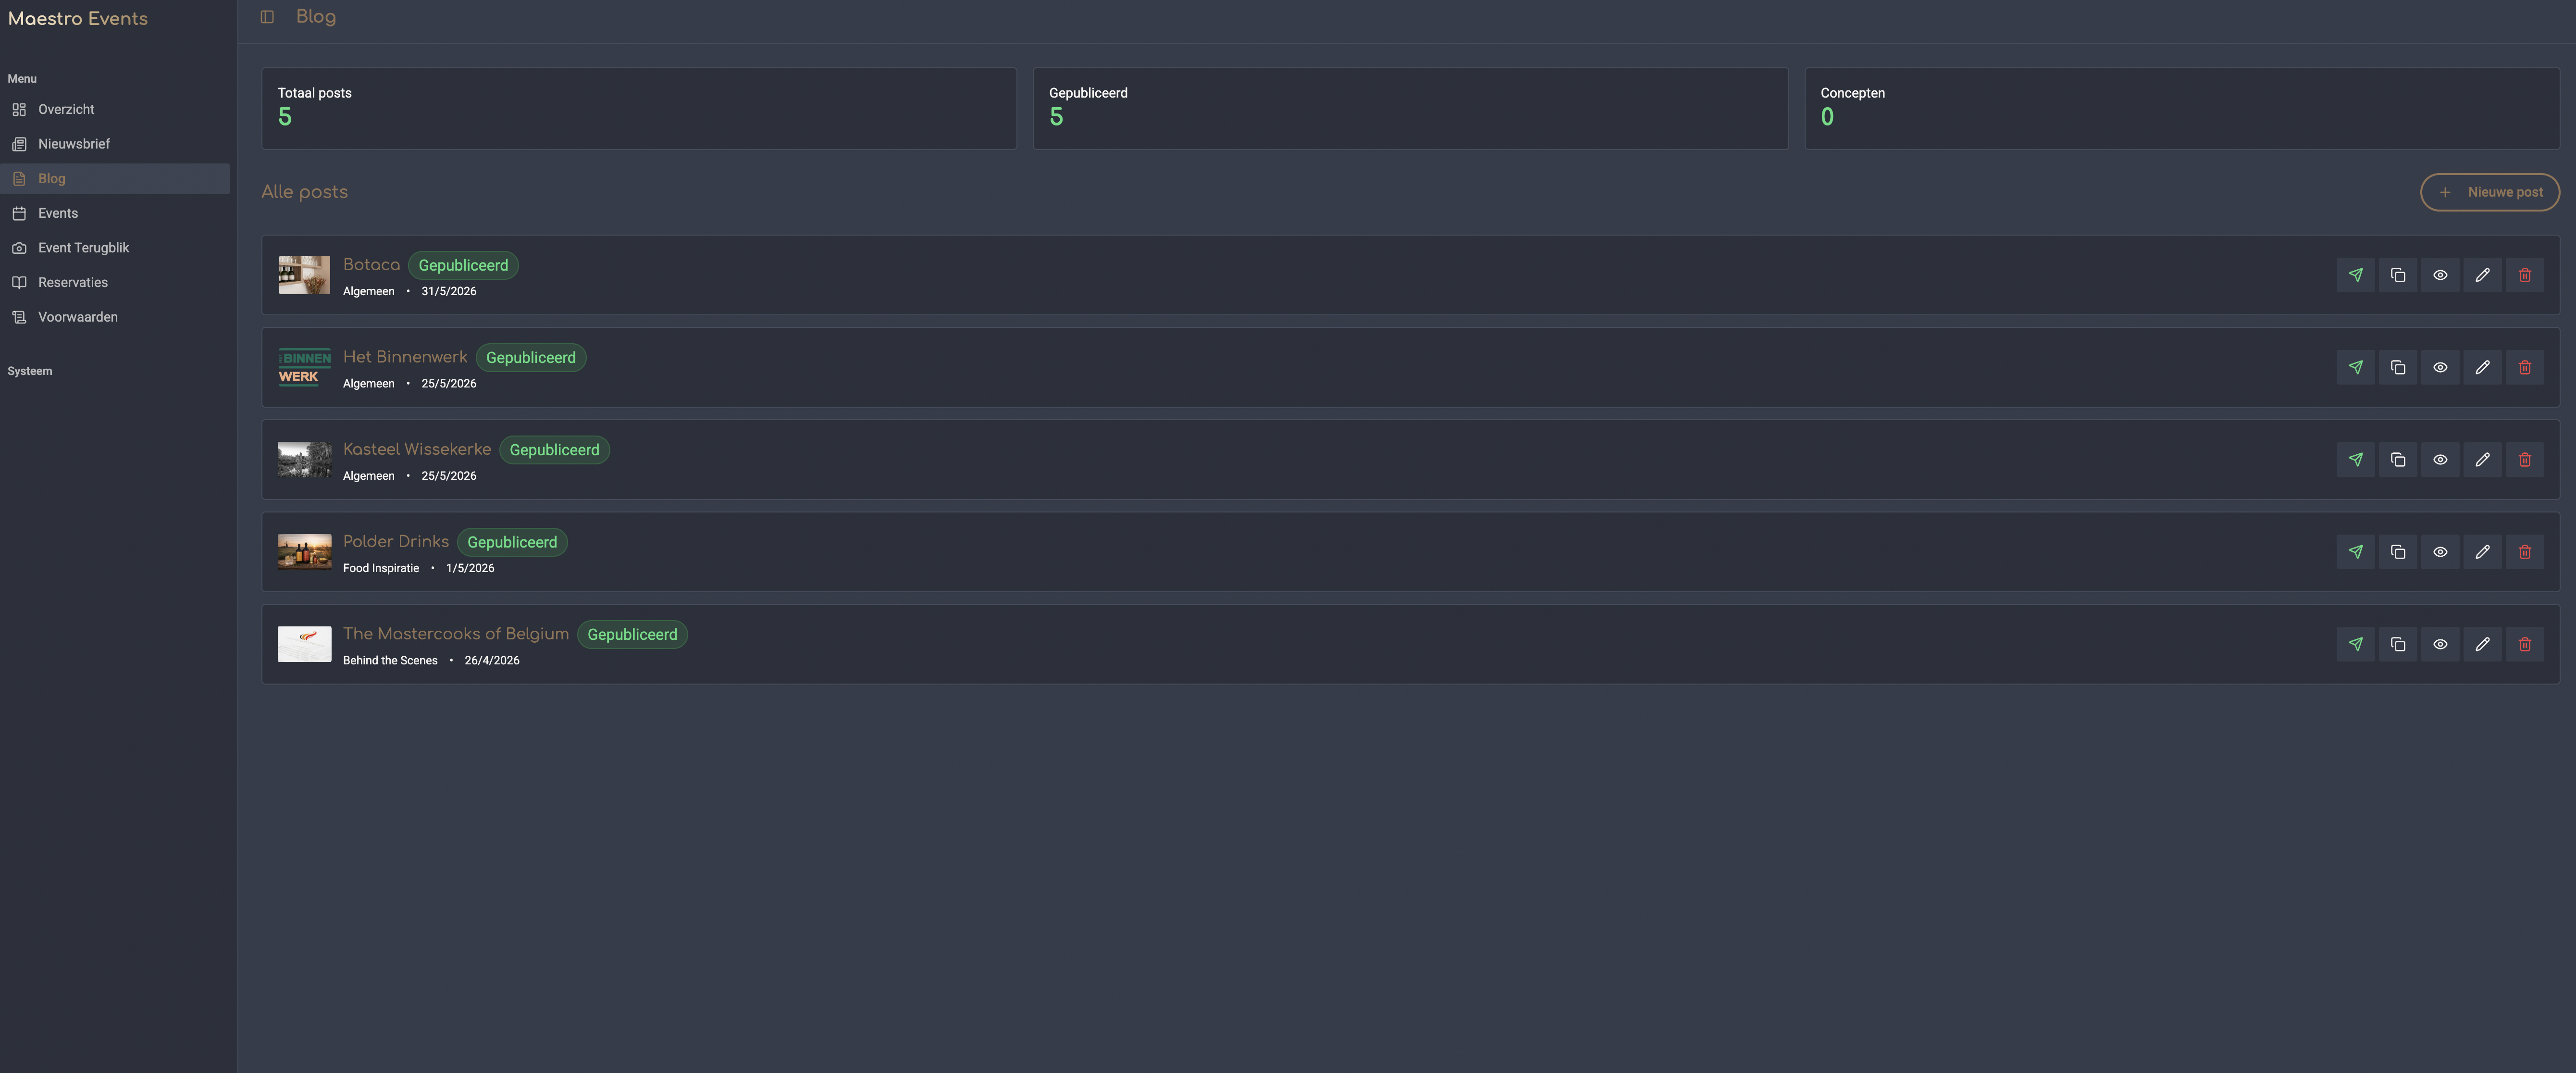2576x1073 pixels.
Task: Delete The Mastercooks of Belgium post
Action: [2524, 644]
